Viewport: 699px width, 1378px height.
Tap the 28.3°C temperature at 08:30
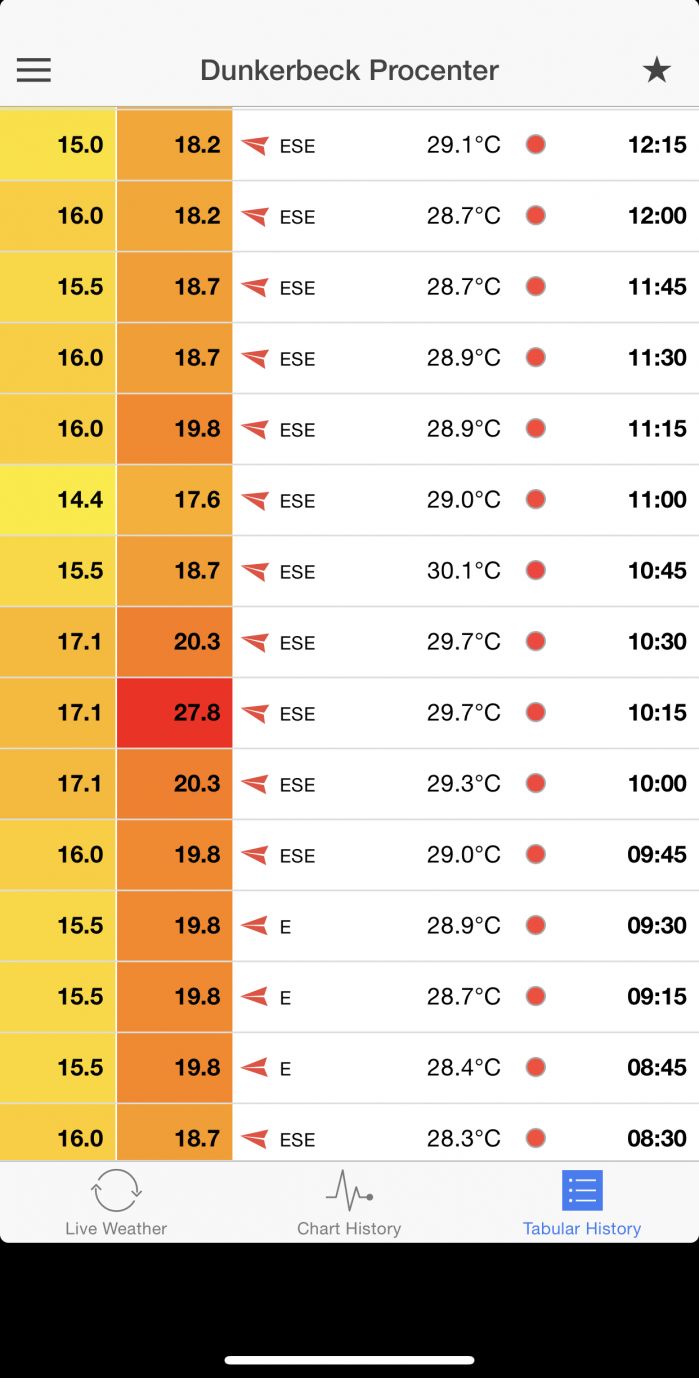464,1138
